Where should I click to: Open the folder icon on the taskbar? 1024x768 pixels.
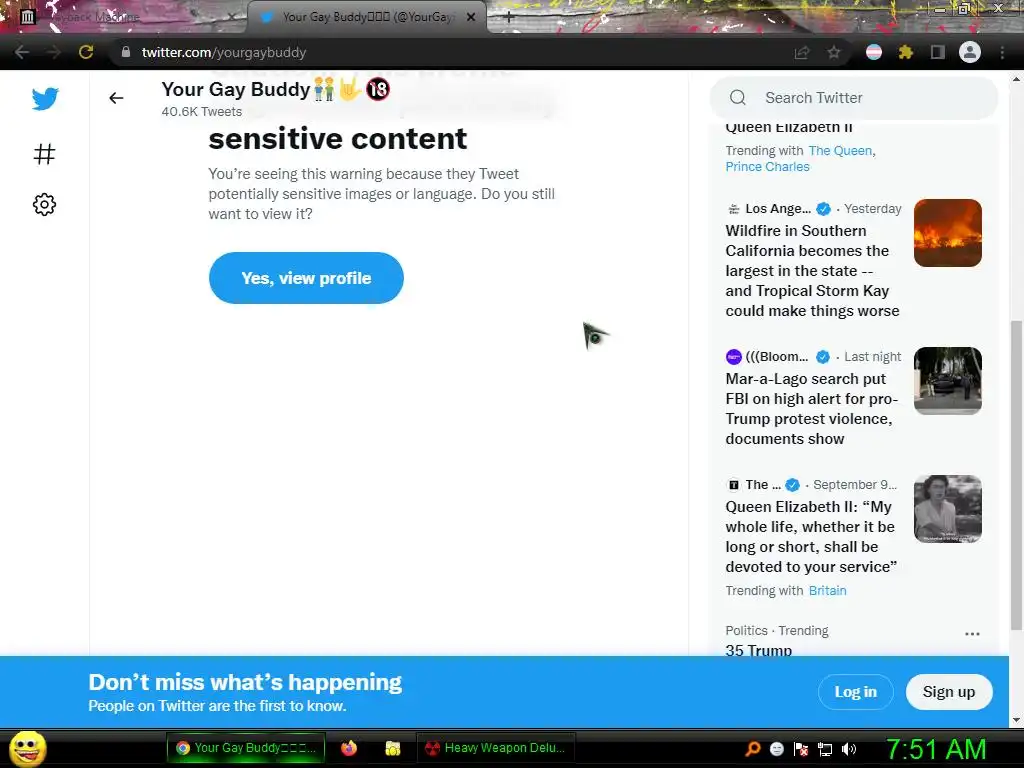pos(392,748)
